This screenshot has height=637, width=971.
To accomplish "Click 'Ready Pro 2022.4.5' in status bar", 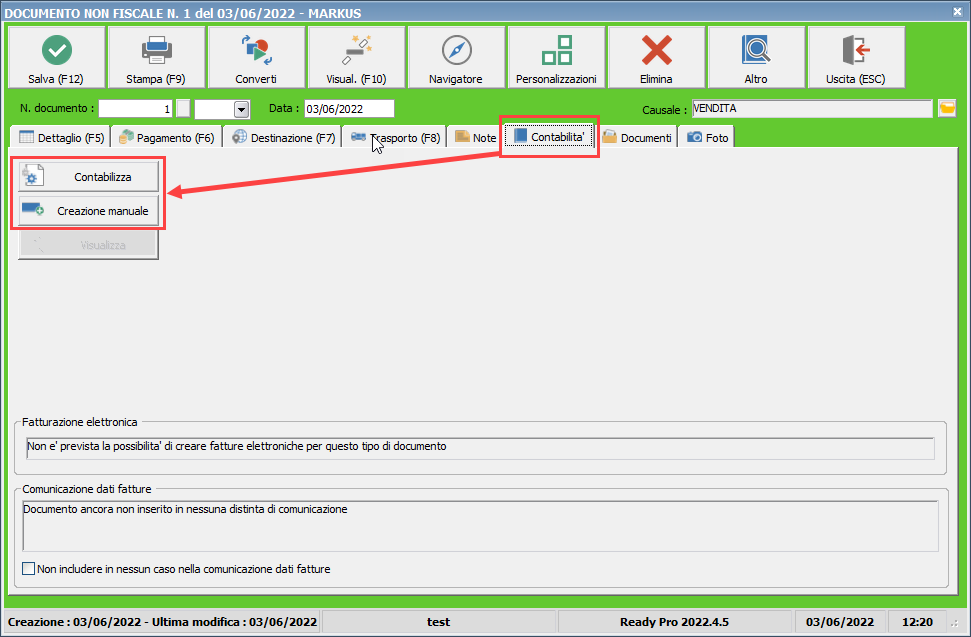I will point(674,622).
